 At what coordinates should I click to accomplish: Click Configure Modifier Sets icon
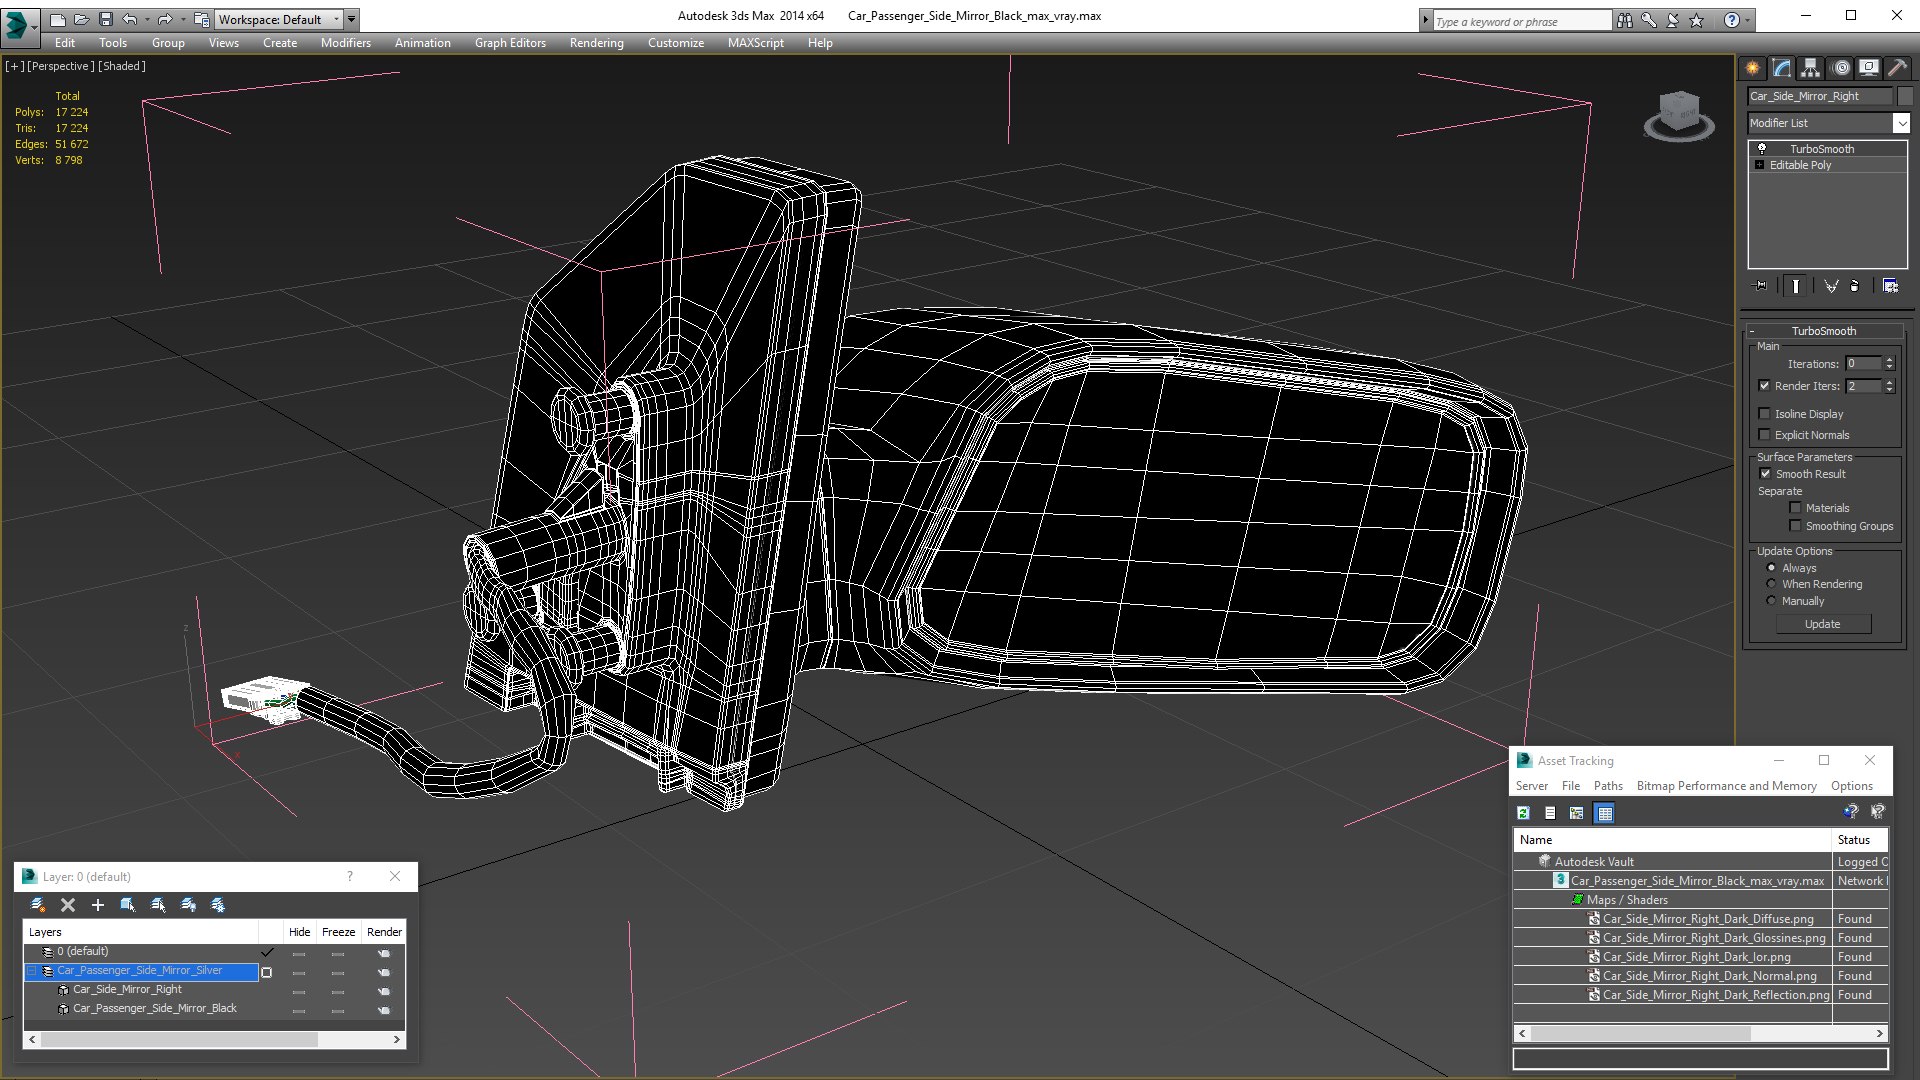[x=1890, y=286]
